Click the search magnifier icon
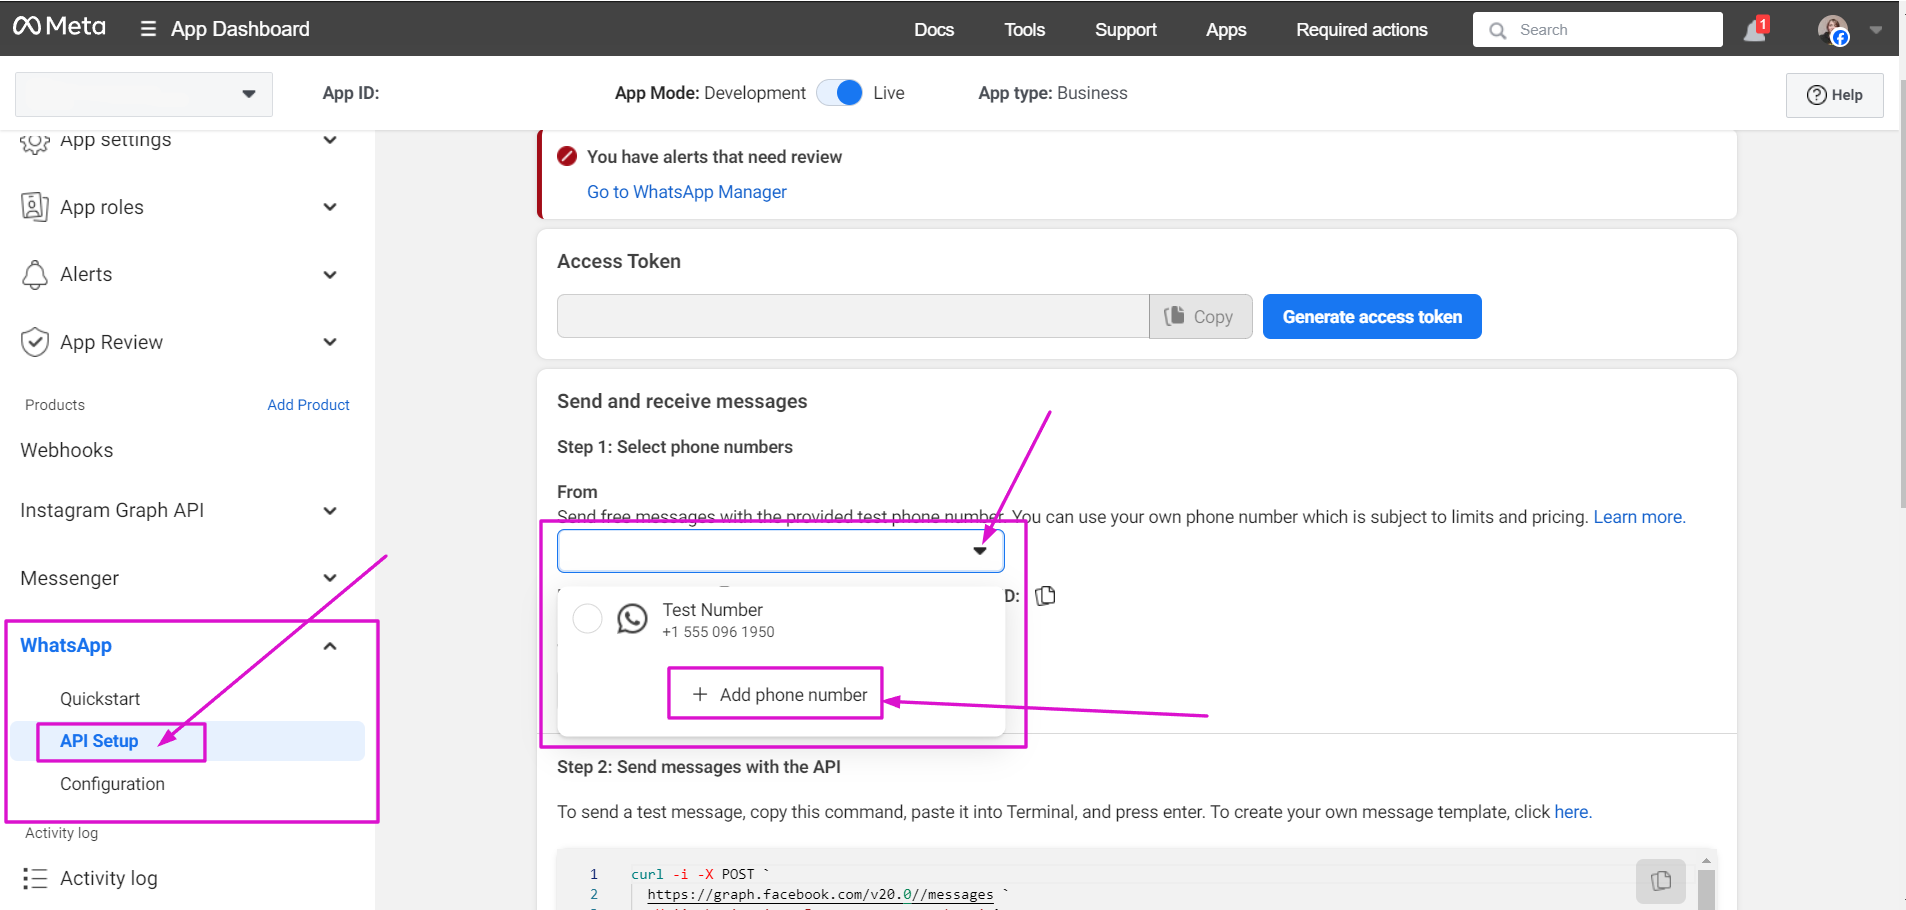Viewport: 1906px width, 910px height. [1497, 30]
